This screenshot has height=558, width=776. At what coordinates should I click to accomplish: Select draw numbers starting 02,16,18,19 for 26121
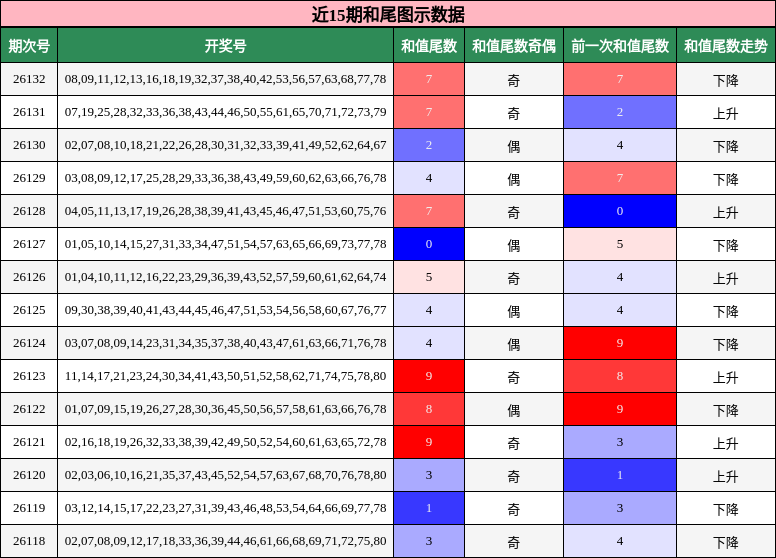tap(226, 442)
